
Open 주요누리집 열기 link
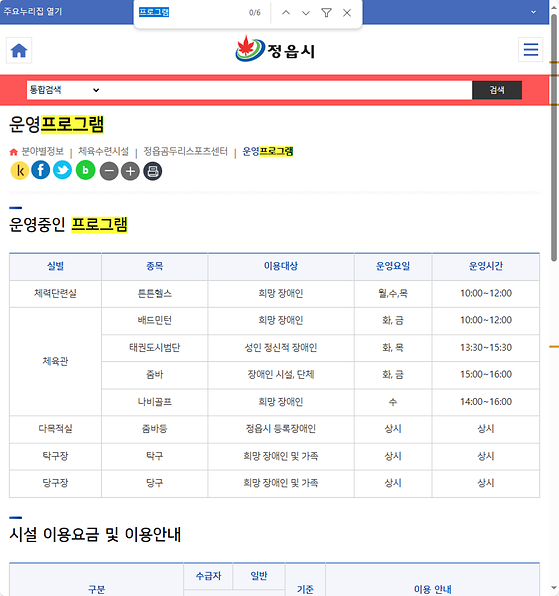(x=33, y=11)
